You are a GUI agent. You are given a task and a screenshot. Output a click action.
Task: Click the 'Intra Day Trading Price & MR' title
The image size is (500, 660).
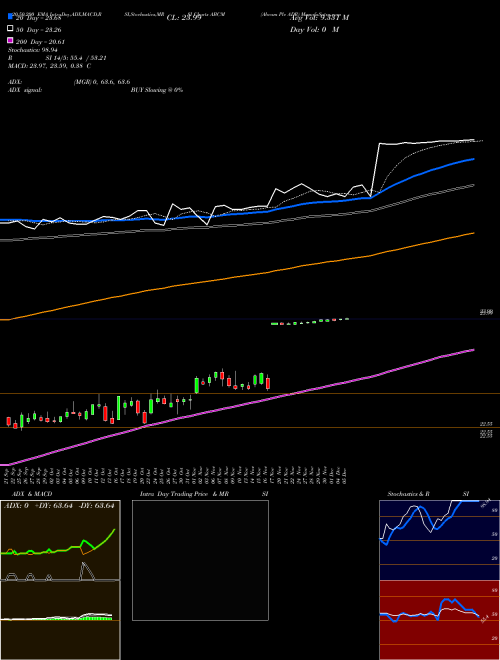pos(184,494)
